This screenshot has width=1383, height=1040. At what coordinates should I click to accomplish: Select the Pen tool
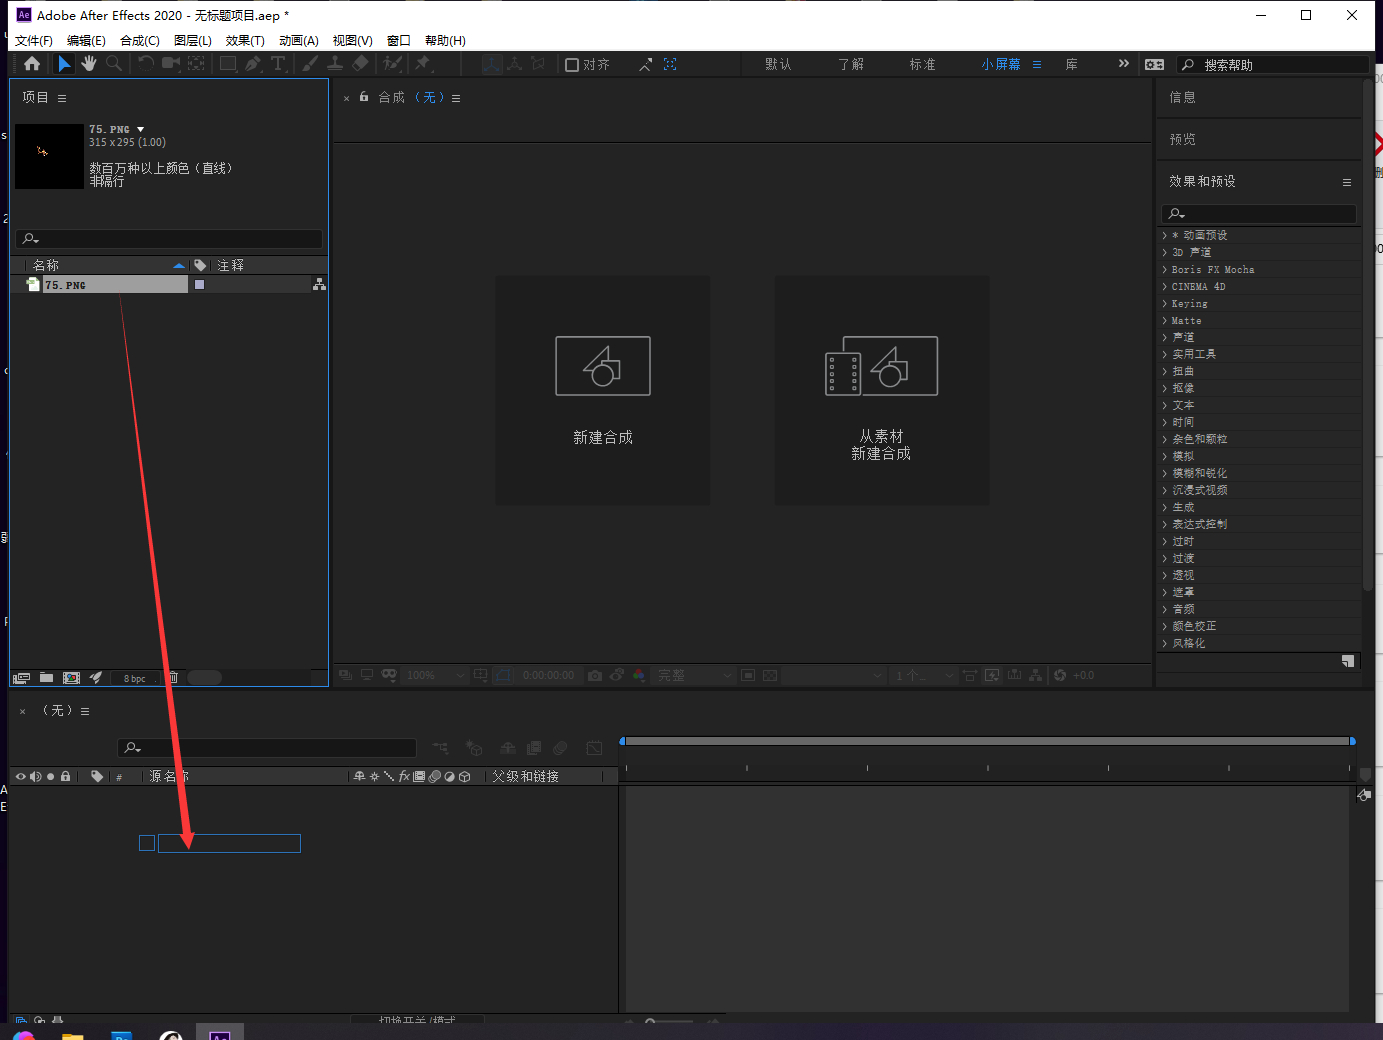[x=253, y=64]
